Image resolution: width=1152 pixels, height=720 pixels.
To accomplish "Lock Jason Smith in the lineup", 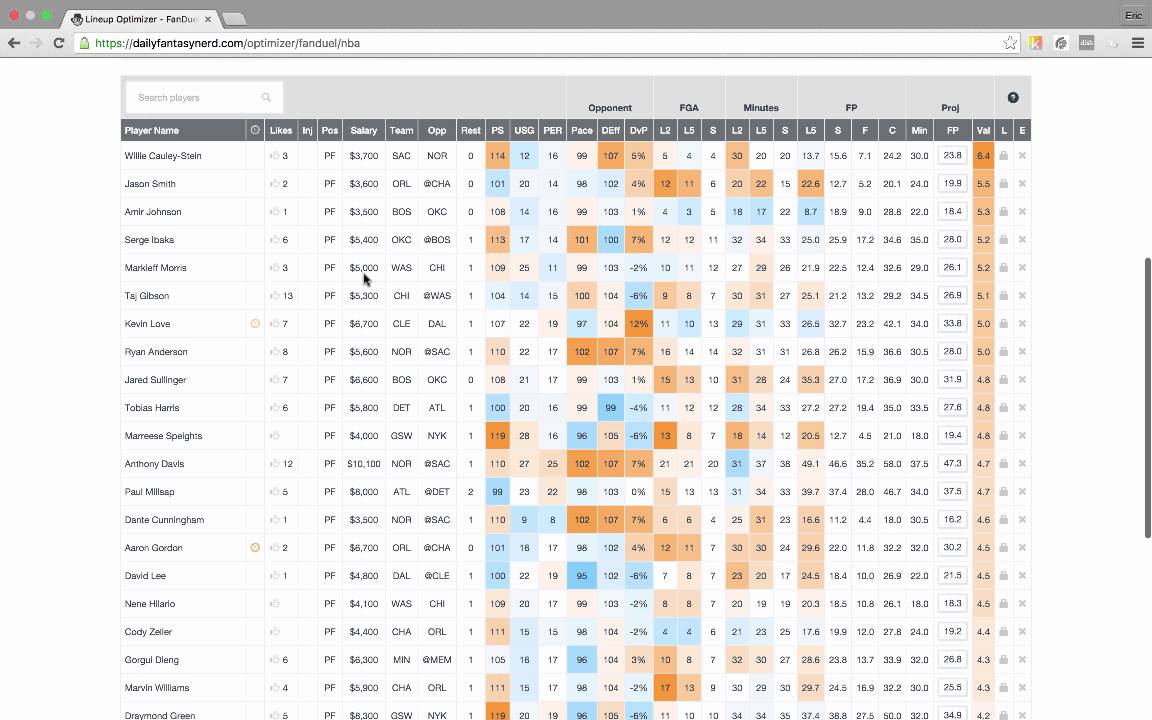I will [x=1003, y=184].
